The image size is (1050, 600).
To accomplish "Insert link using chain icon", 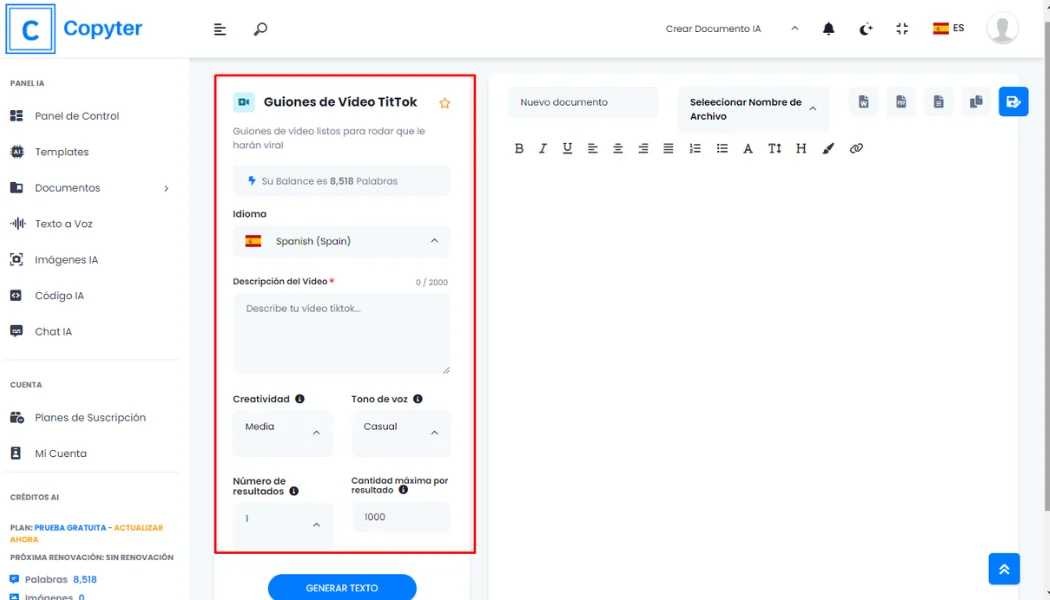I will [x=856, y=148].
